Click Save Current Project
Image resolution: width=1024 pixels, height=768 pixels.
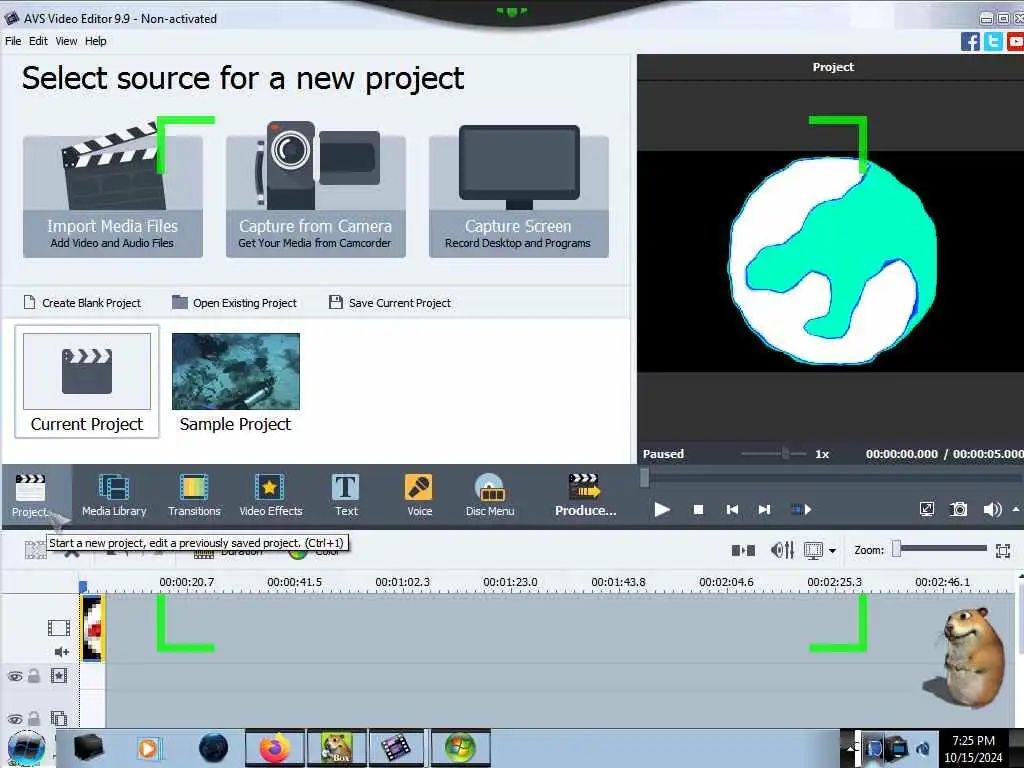tap(390, 303)
